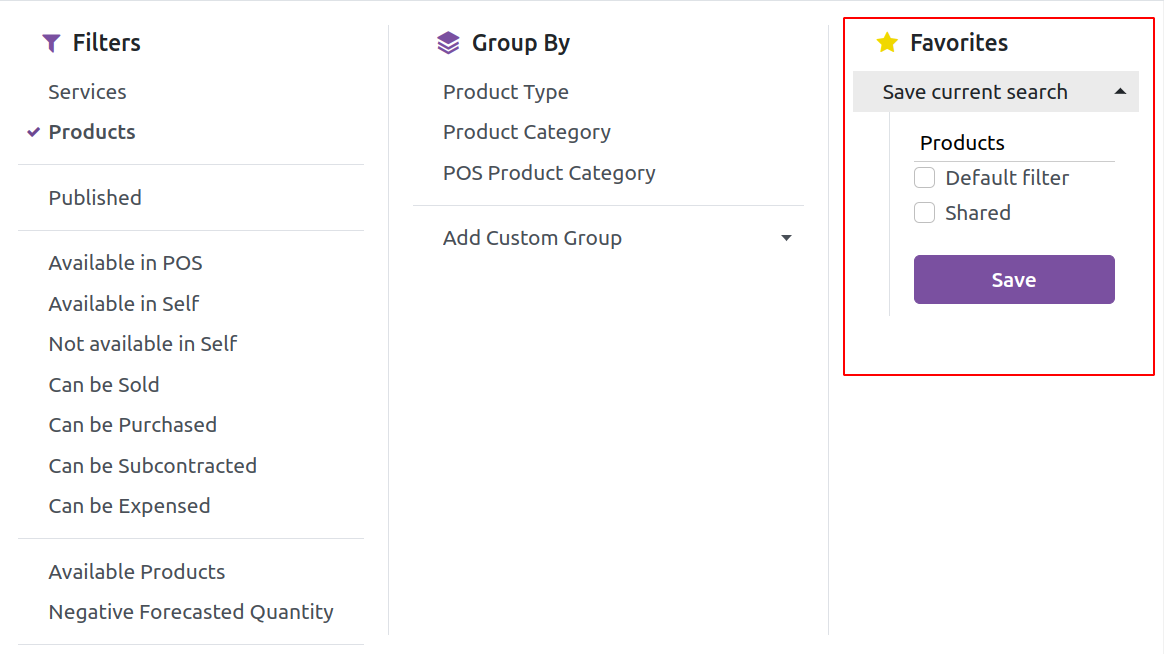Collapse the Save current search arrow
1164x654 pixels.
click(x=1120, y=91)
